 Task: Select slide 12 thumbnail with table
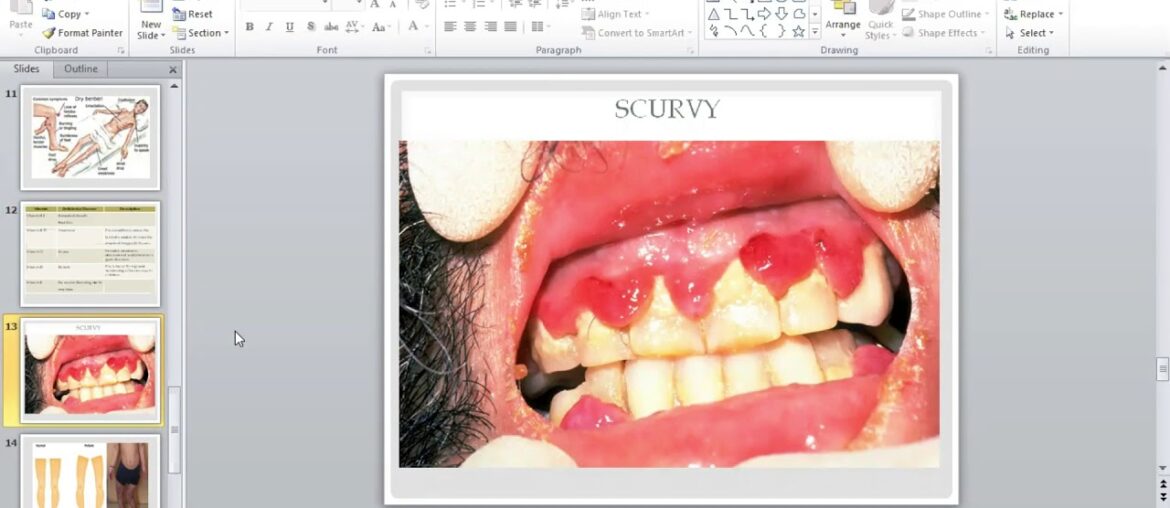tap(90, 253)
